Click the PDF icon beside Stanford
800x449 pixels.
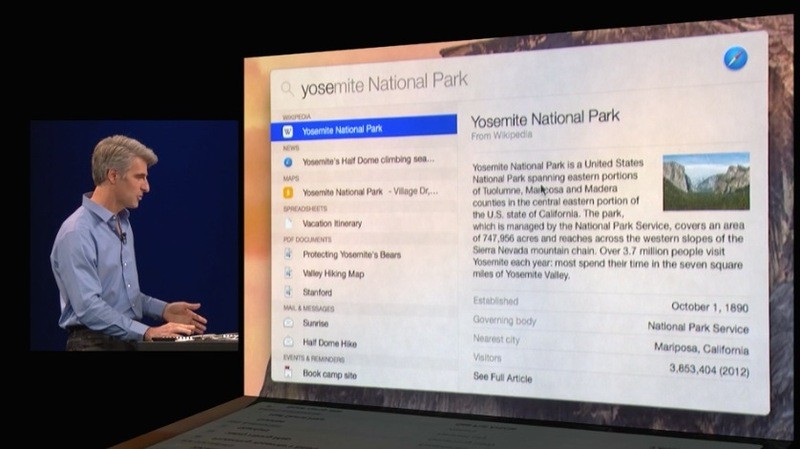(288, 292)
